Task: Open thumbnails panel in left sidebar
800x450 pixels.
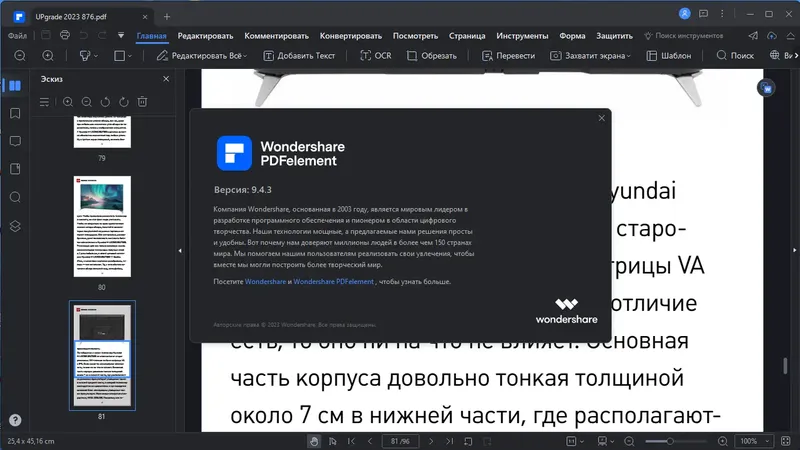Action: (15, 85)
